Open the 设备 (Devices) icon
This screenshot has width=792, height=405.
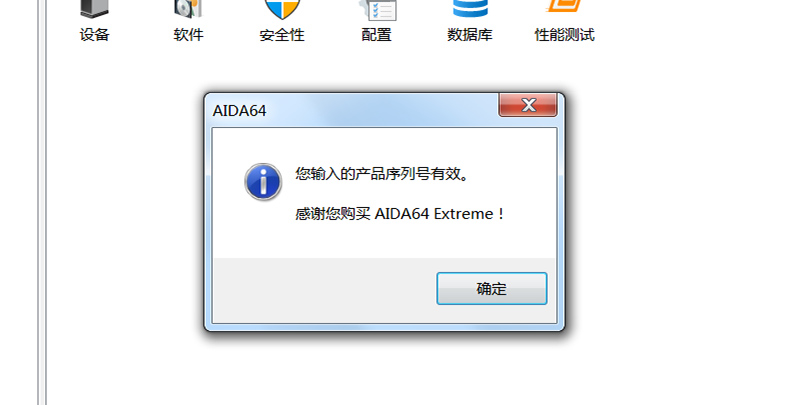coord(94,8)
